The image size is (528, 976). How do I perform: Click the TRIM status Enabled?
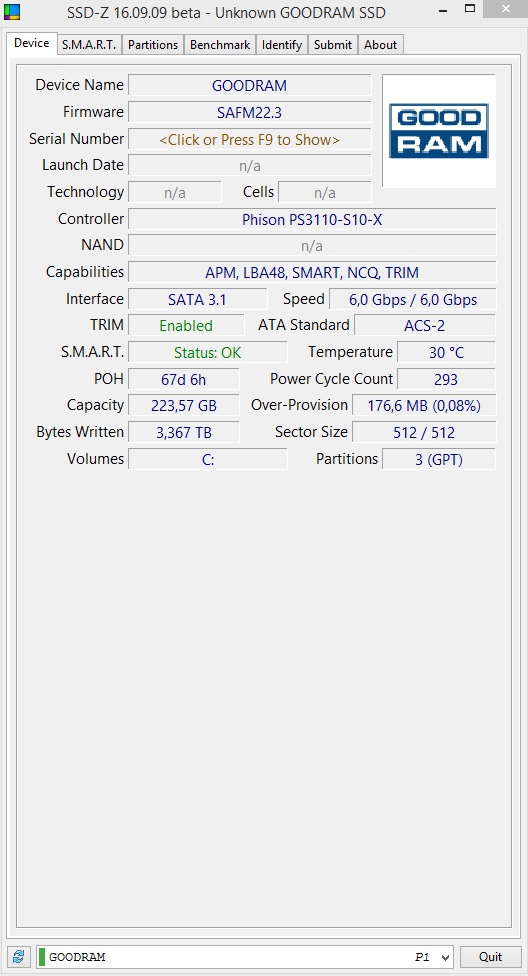coord(186,326)
